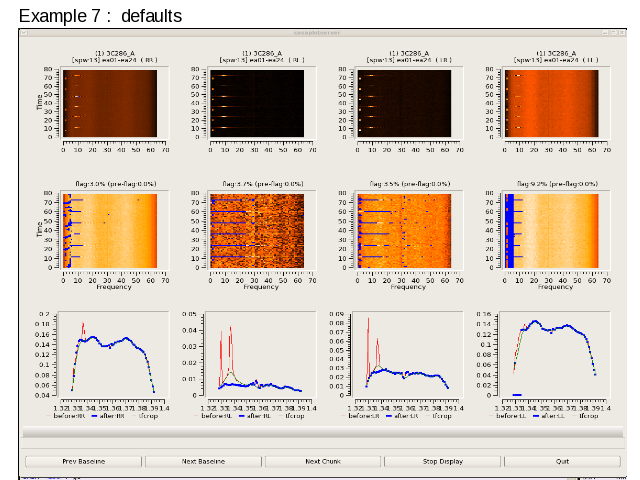Screen dimensions: 640x480
Task: Select the top-right LL orange waterfall plot
Action: (551, 103)
